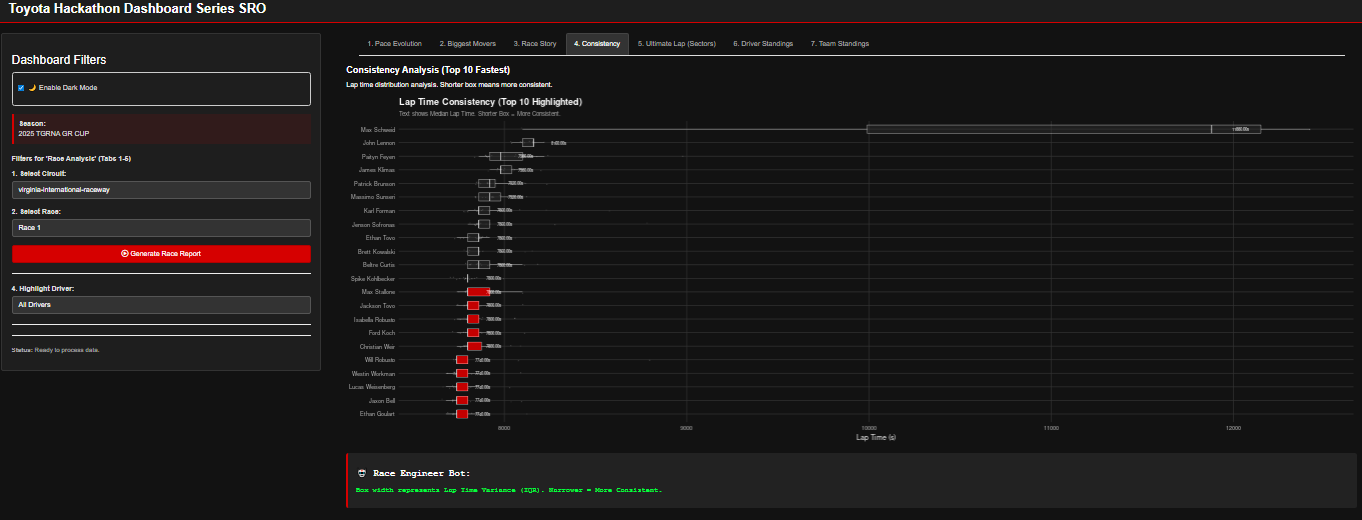Click the Generate Race Report button
Screen dimensions: 1362x520
[161, 254]
